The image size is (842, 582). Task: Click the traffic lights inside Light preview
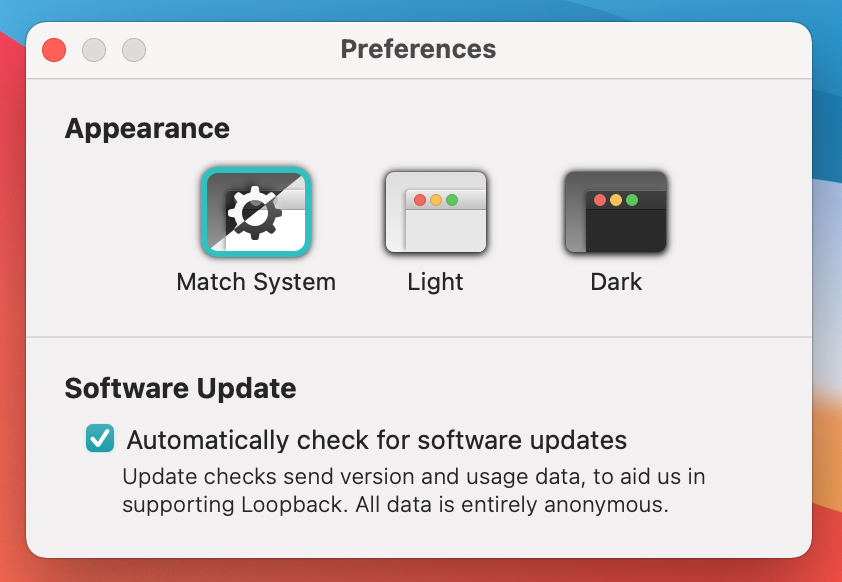436,200
